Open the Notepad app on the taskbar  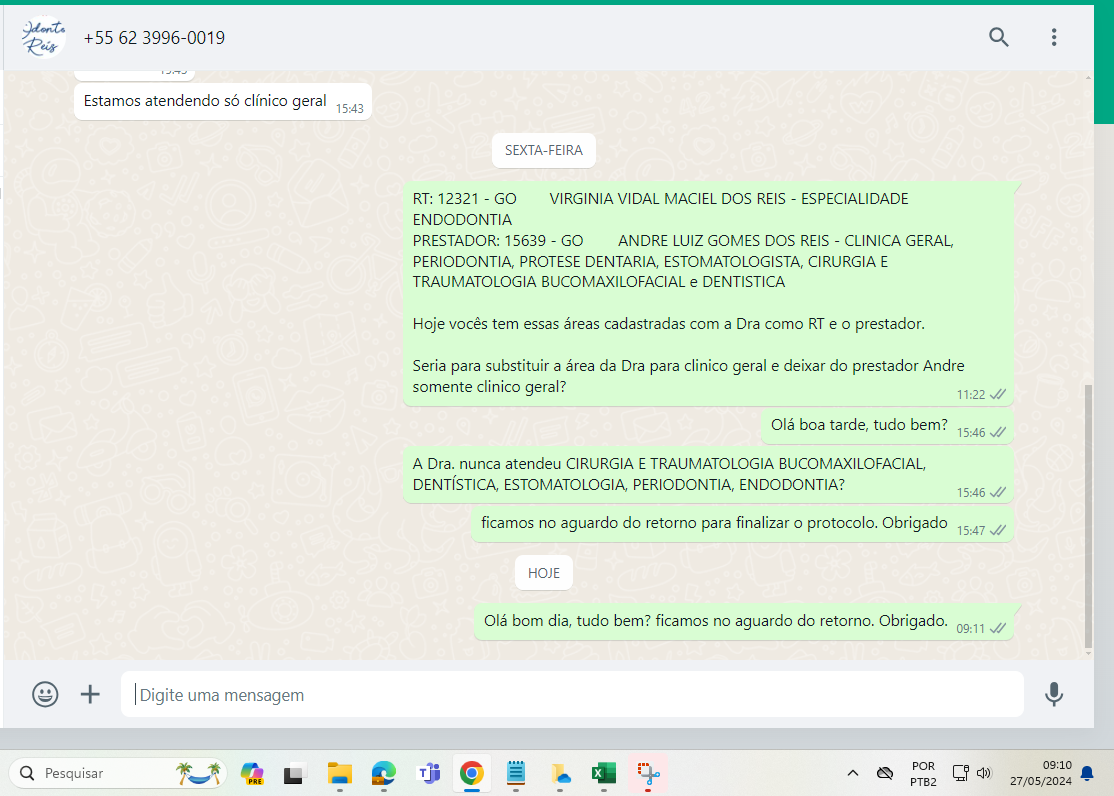click(516, 773)
